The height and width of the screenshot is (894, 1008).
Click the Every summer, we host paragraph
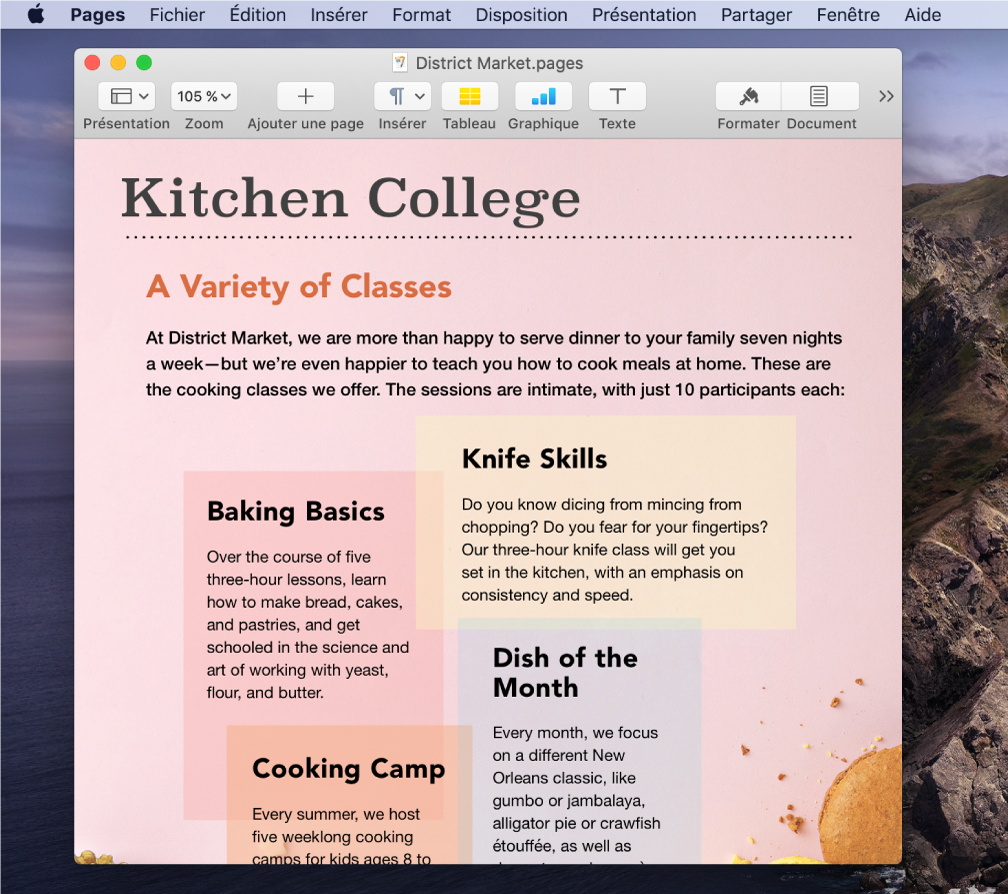click(341, 836)
